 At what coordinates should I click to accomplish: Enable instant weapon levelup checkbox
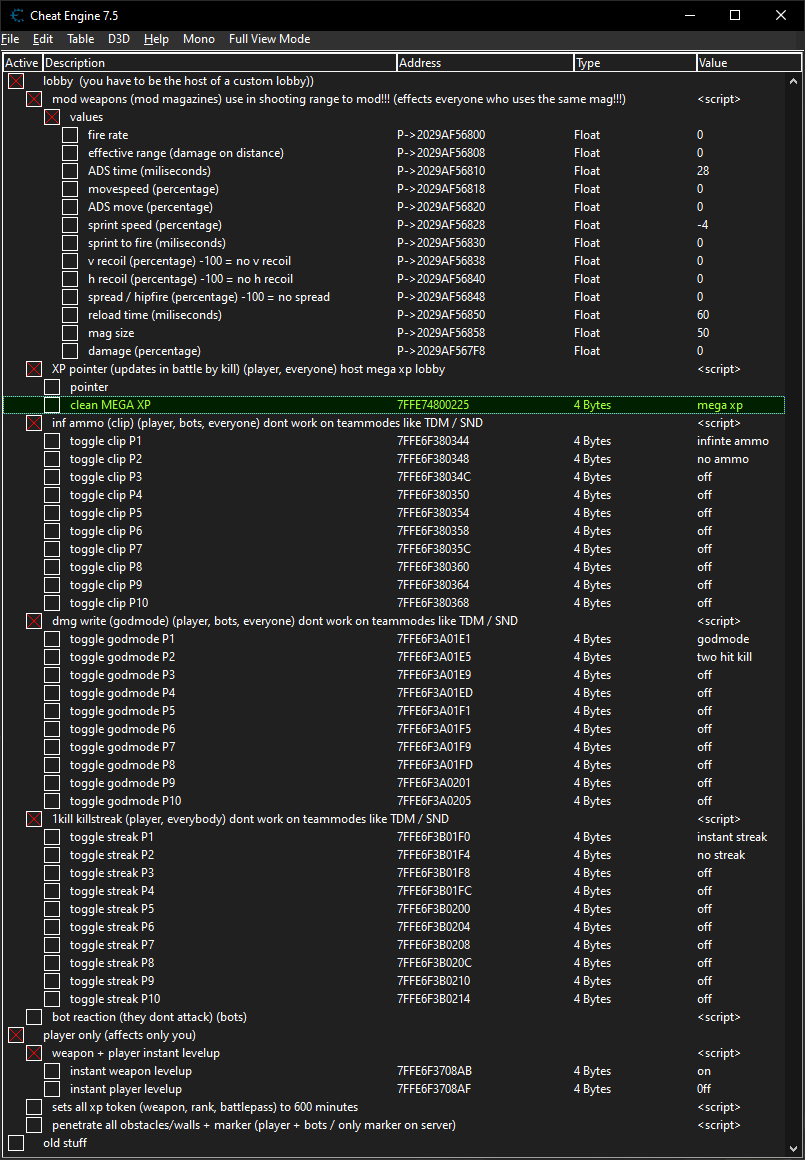coord(52,1071)
